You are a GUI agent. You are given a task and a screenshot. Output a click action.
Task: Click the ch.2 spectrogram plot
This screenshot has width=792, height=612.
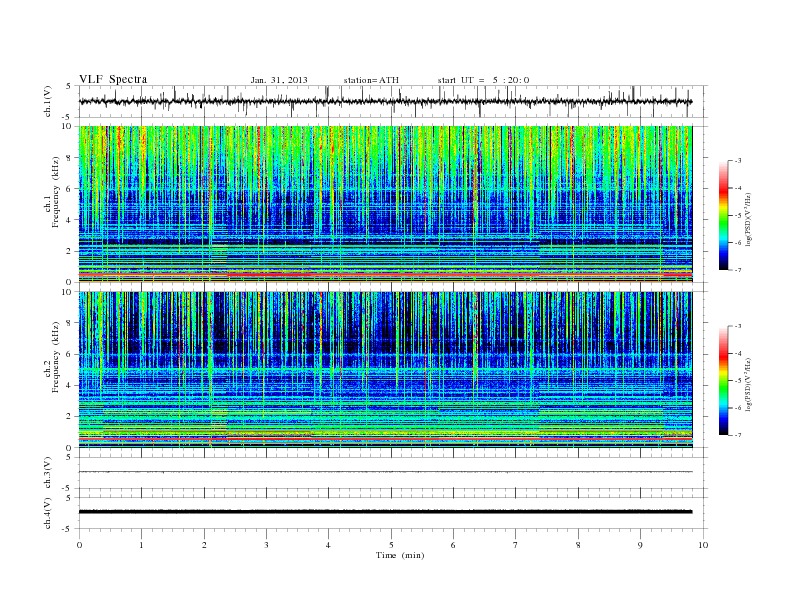[x=386, y=370]
